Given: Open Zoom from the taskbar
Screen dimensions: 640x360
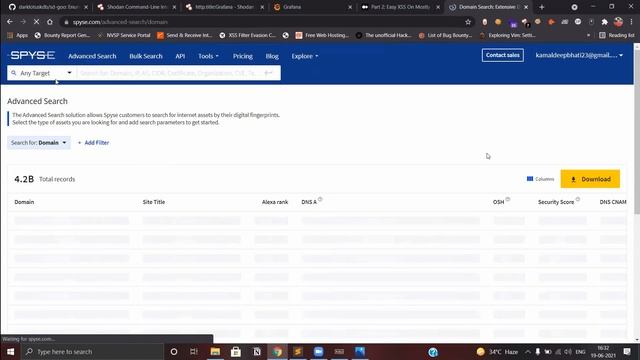Looking at the screenshot, I should pyautogui.click(x=319, y=352).
